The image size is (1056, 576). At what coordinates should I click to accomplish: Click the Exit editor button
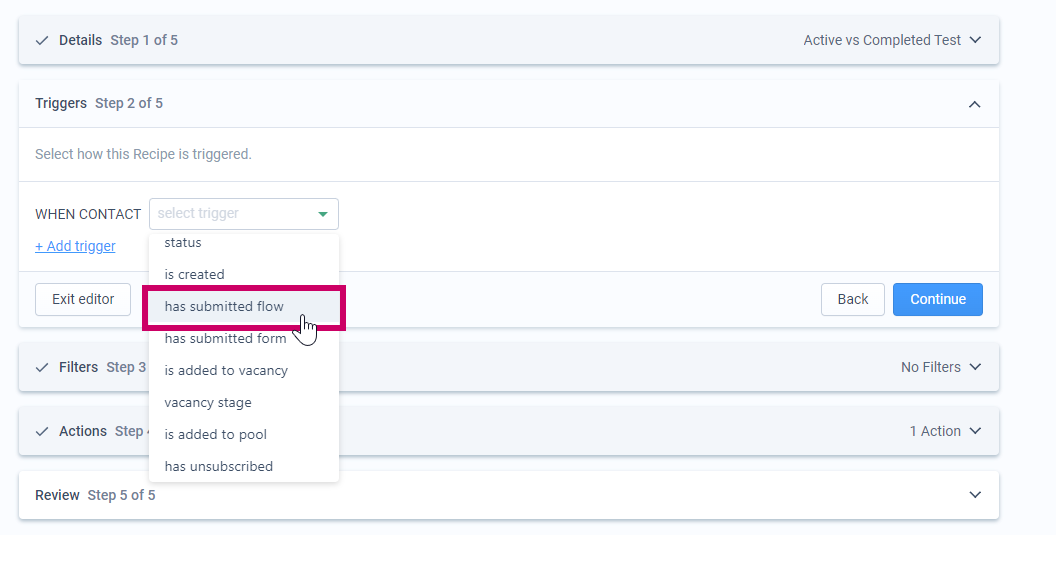(x=83, y=299)
